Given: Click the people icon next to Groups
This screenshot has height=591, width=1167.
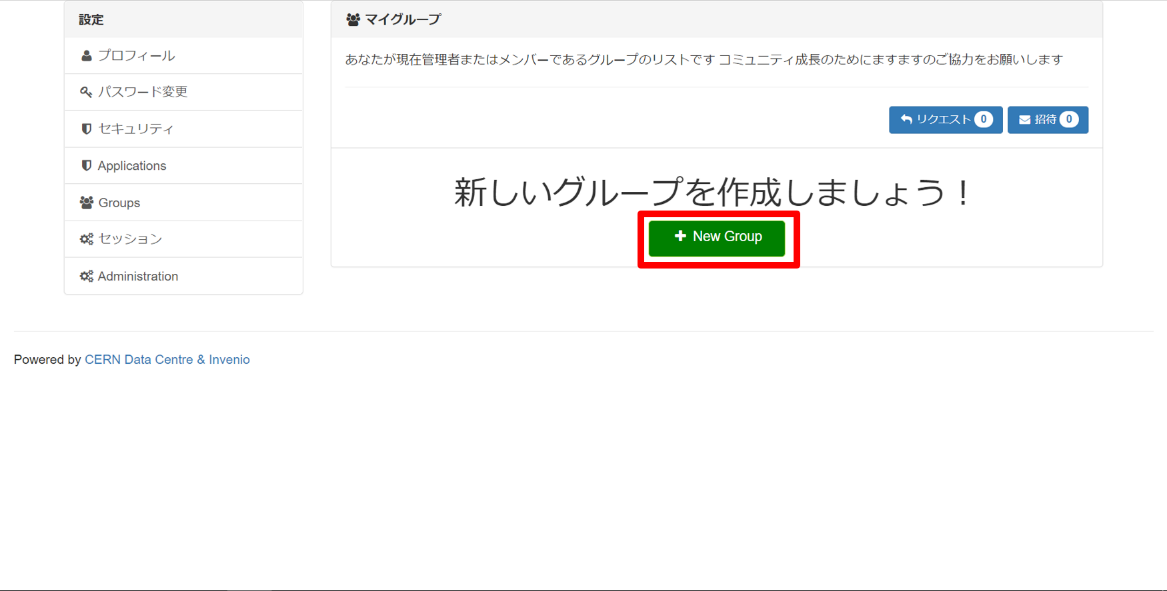Looking at the screenshot, I should coord(87,203).
